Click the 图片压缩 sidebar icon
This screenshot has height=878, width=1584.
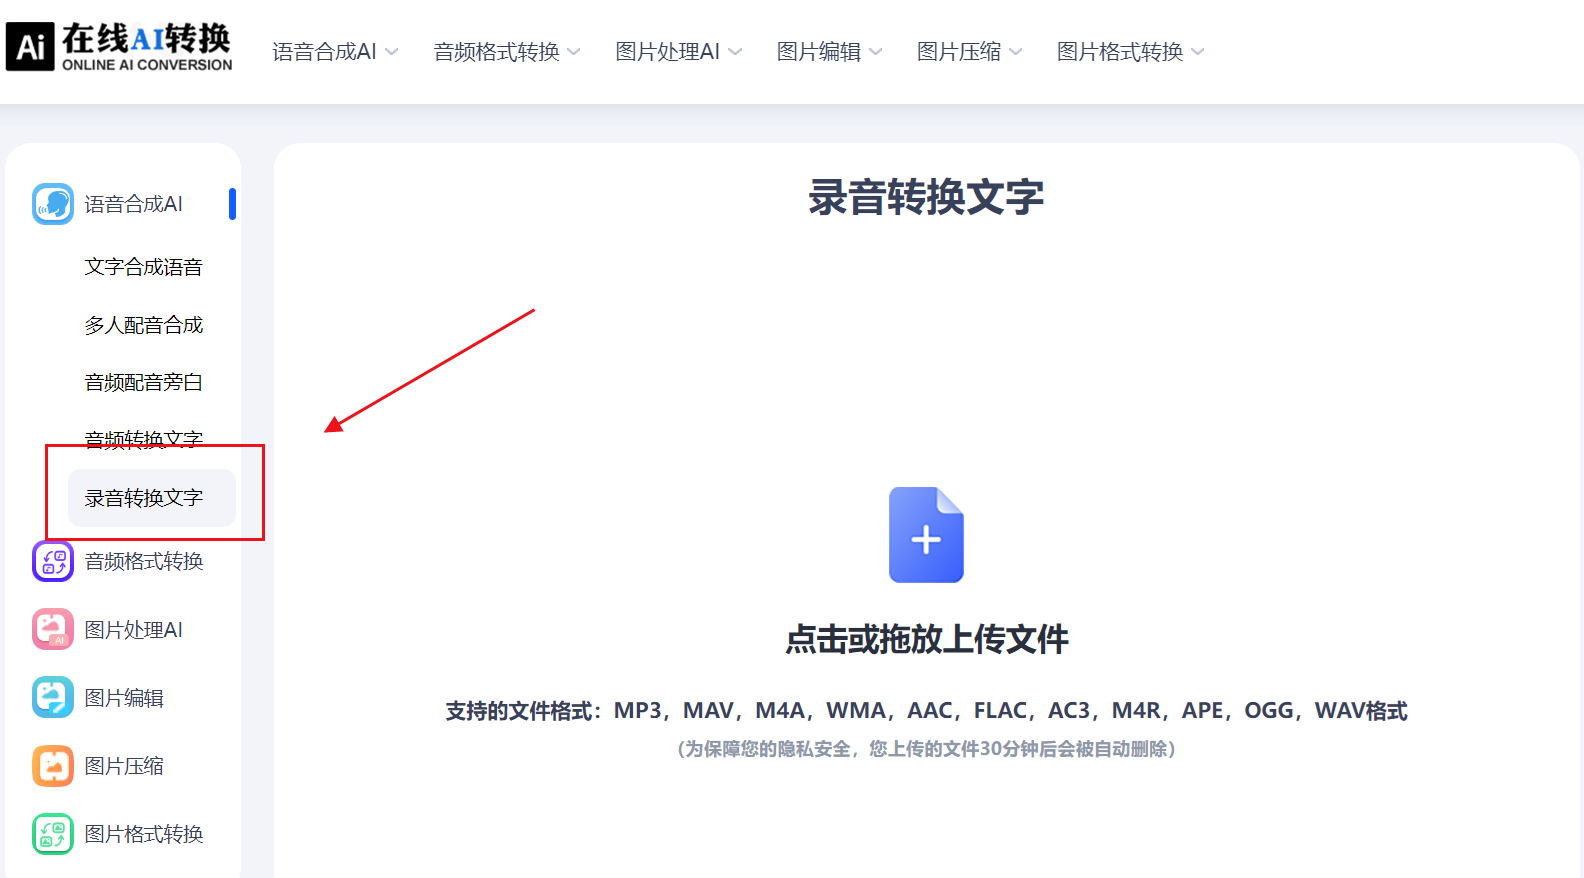(x=53, y=766)
